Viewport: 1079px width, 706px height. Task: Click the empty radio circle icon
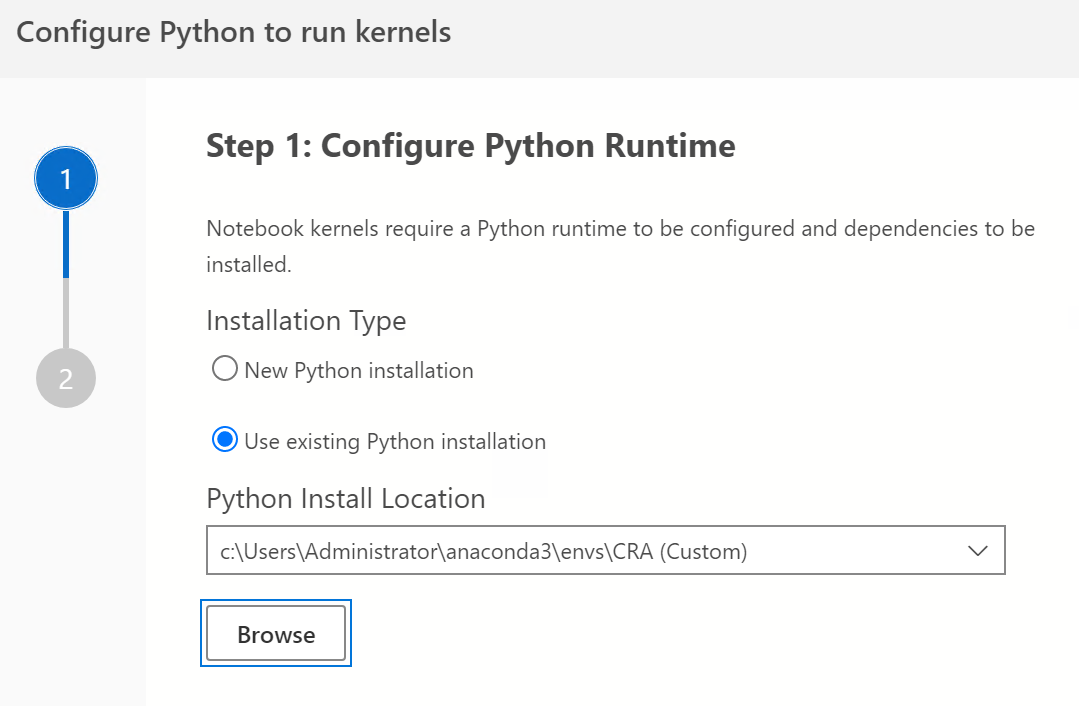click(x=224, y=368)
